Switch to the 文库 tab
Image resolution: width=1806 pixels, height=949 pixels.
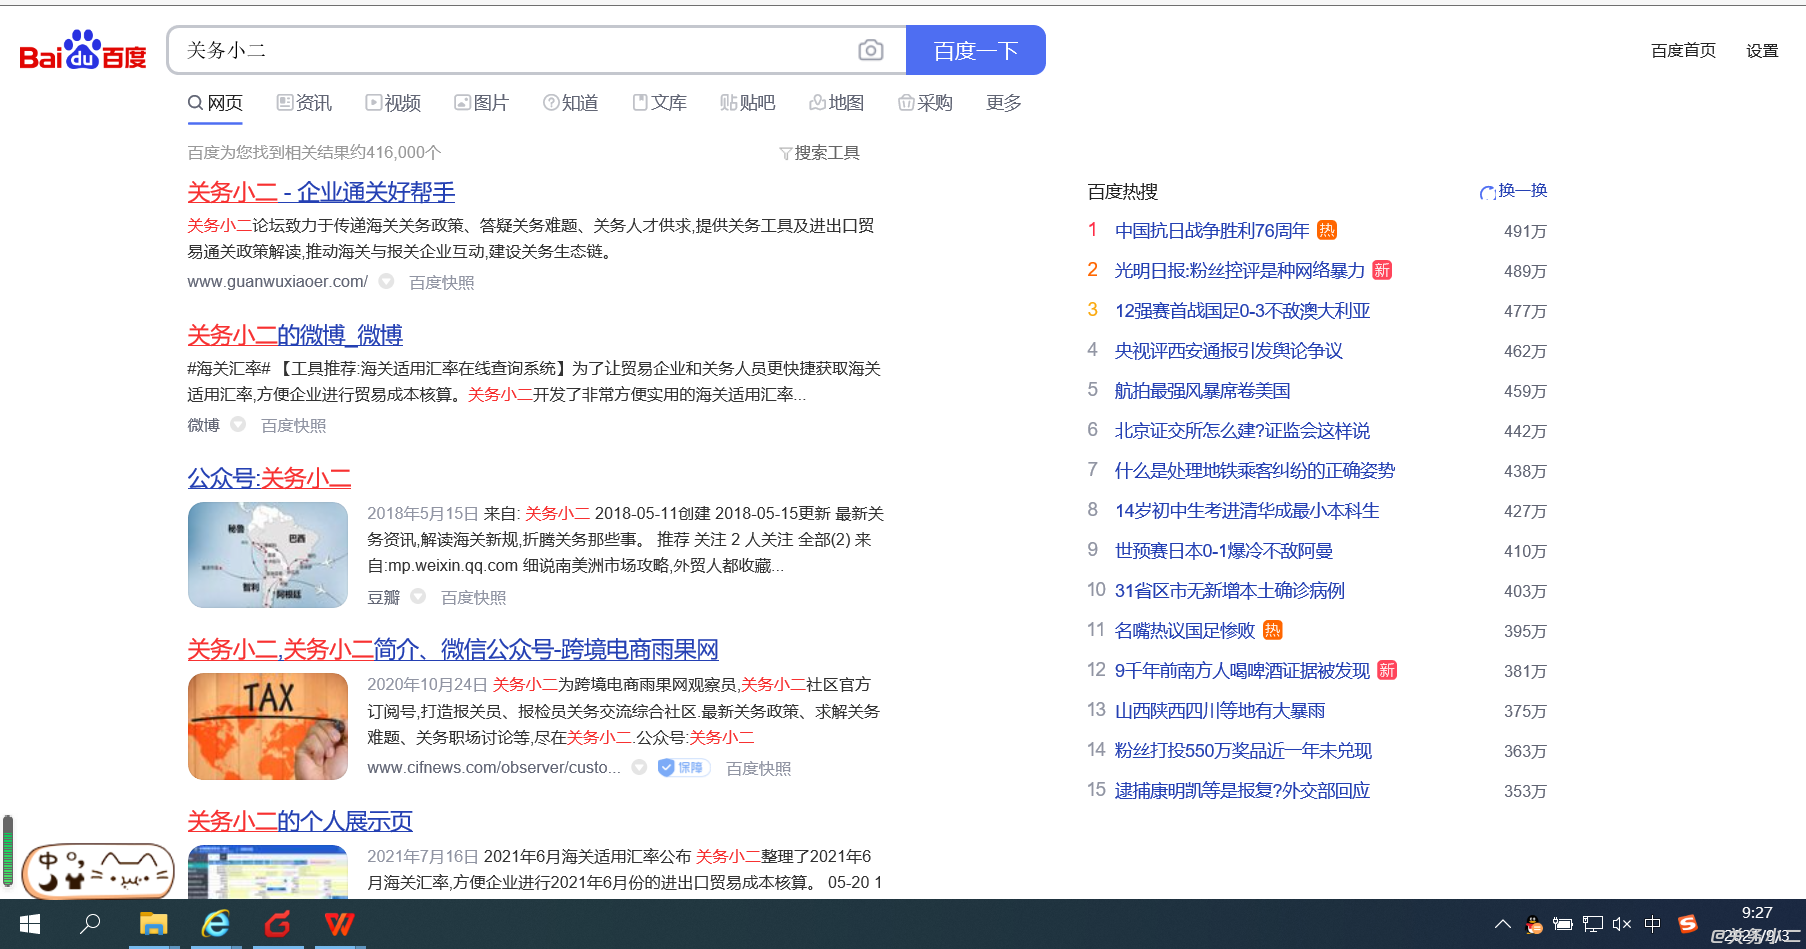point(659,103)
